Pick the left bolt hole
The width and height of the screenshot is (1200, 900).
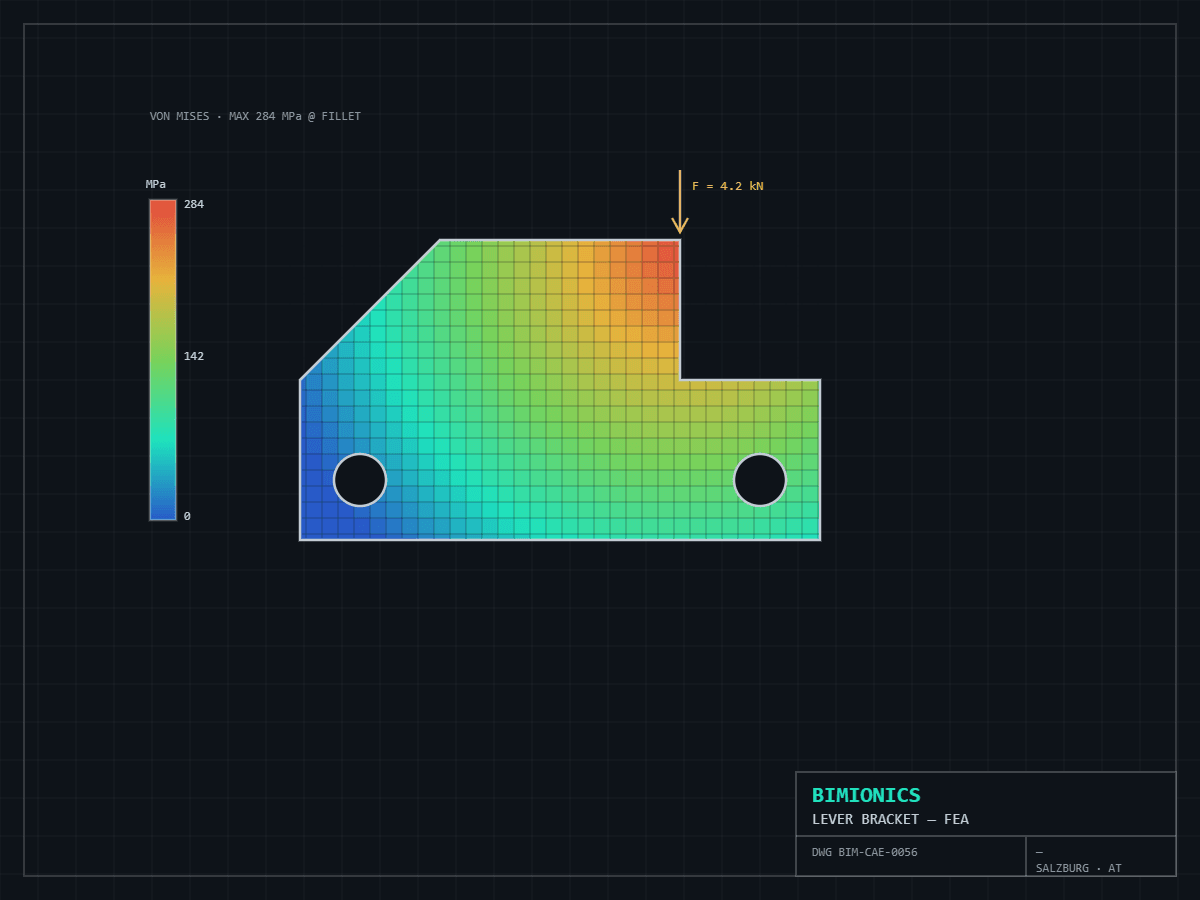[360, 480]
